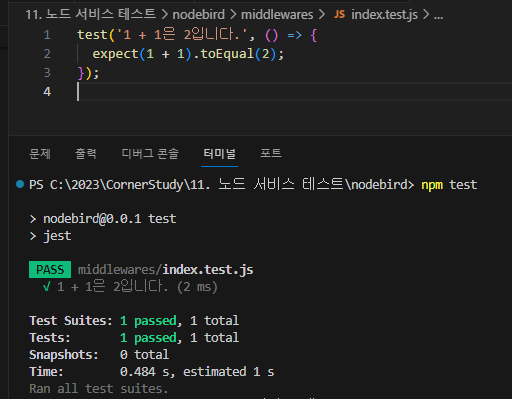Click the 'test' function name on line 1
Image resolution: width=512 pixels, height=399 pixels.
click(x=92, y=35)
